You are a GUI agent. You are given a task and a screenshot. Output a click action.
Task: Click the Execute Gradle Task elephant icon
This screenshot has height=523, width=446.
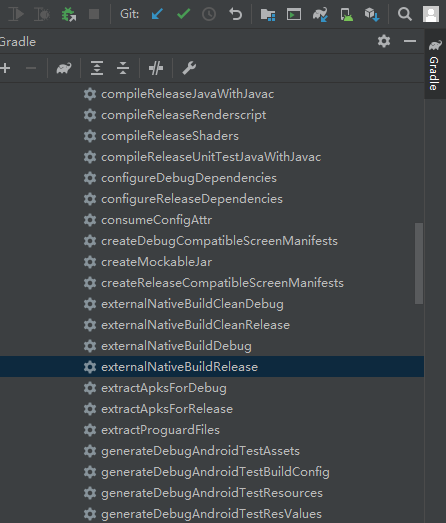click(x=64, y=68)
